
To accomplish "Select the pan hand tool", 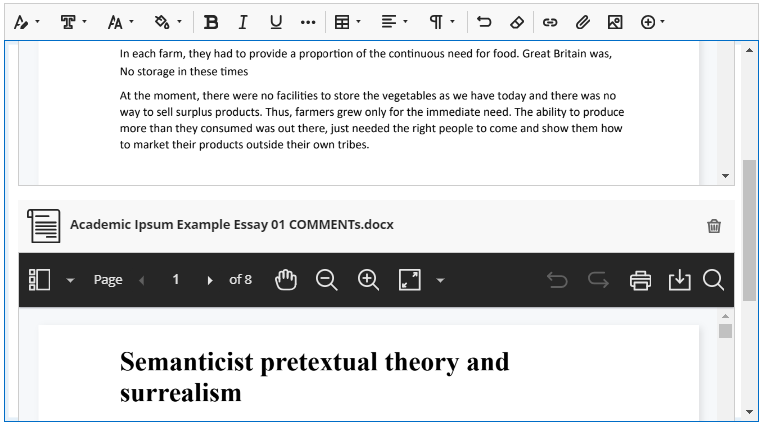I will [286, 280].
